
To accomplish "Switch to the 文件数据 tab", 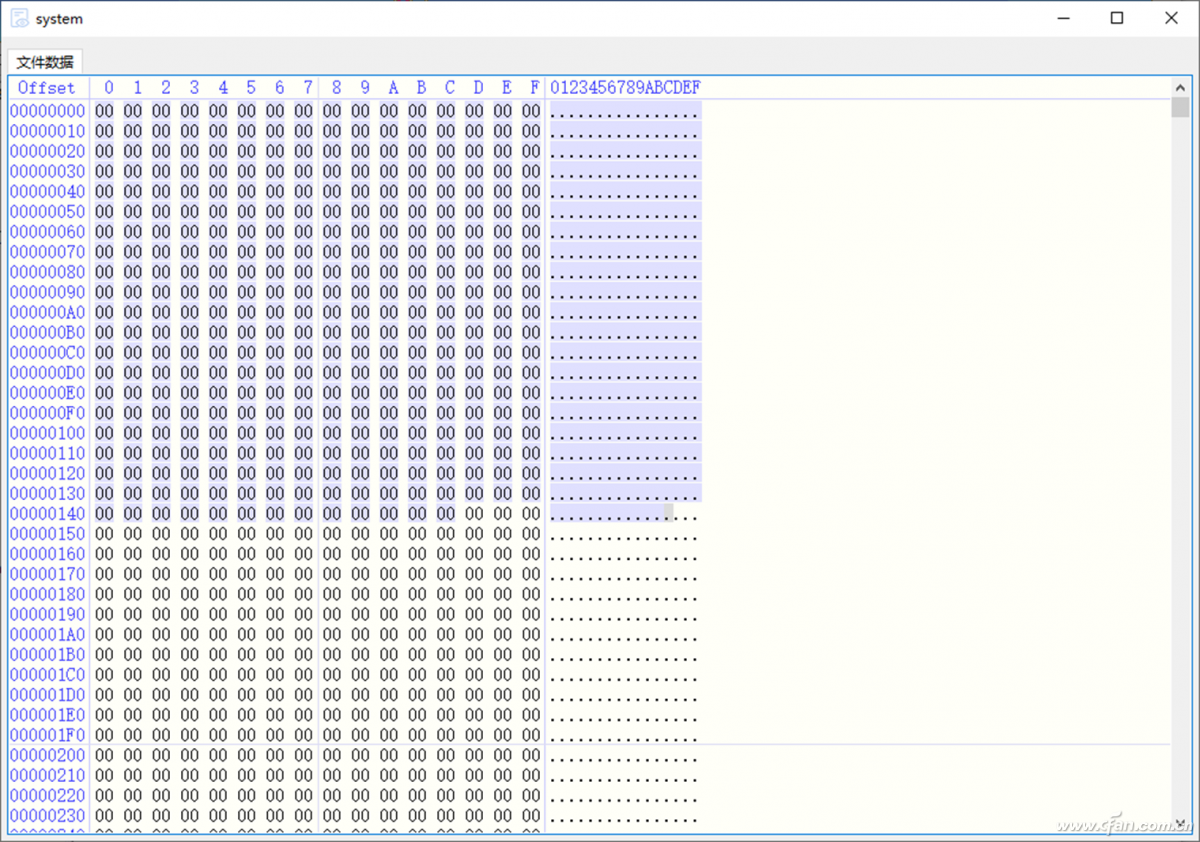I will point(44,62).
